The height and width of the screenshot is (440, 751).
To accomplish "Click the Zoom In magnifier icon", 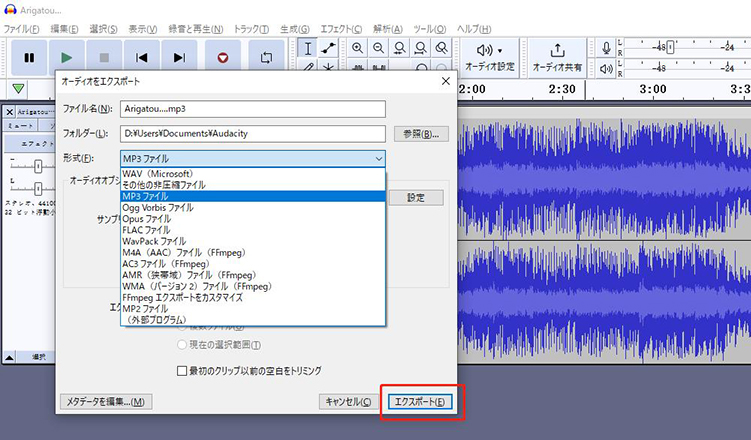I will tap(357, 48).
